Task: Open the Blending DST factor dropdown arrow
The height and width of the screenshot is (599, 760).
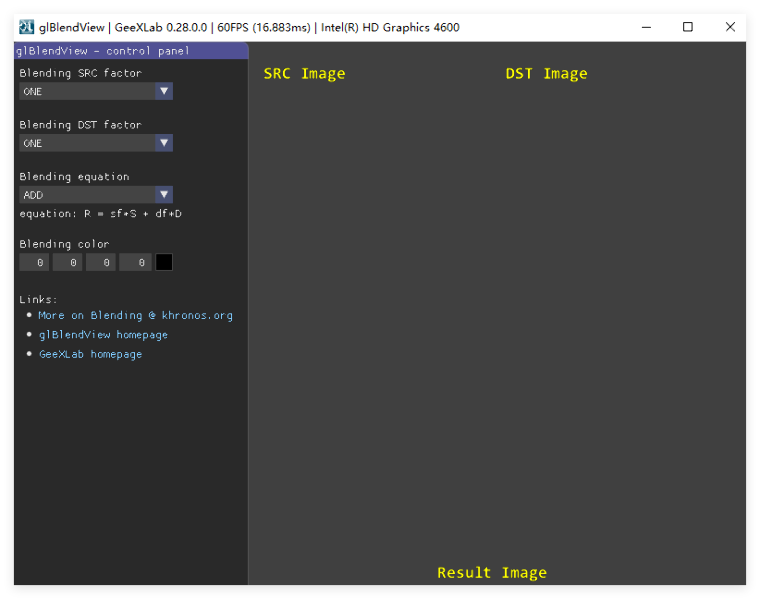Action: pyautogui.click(x=164, y=143)
